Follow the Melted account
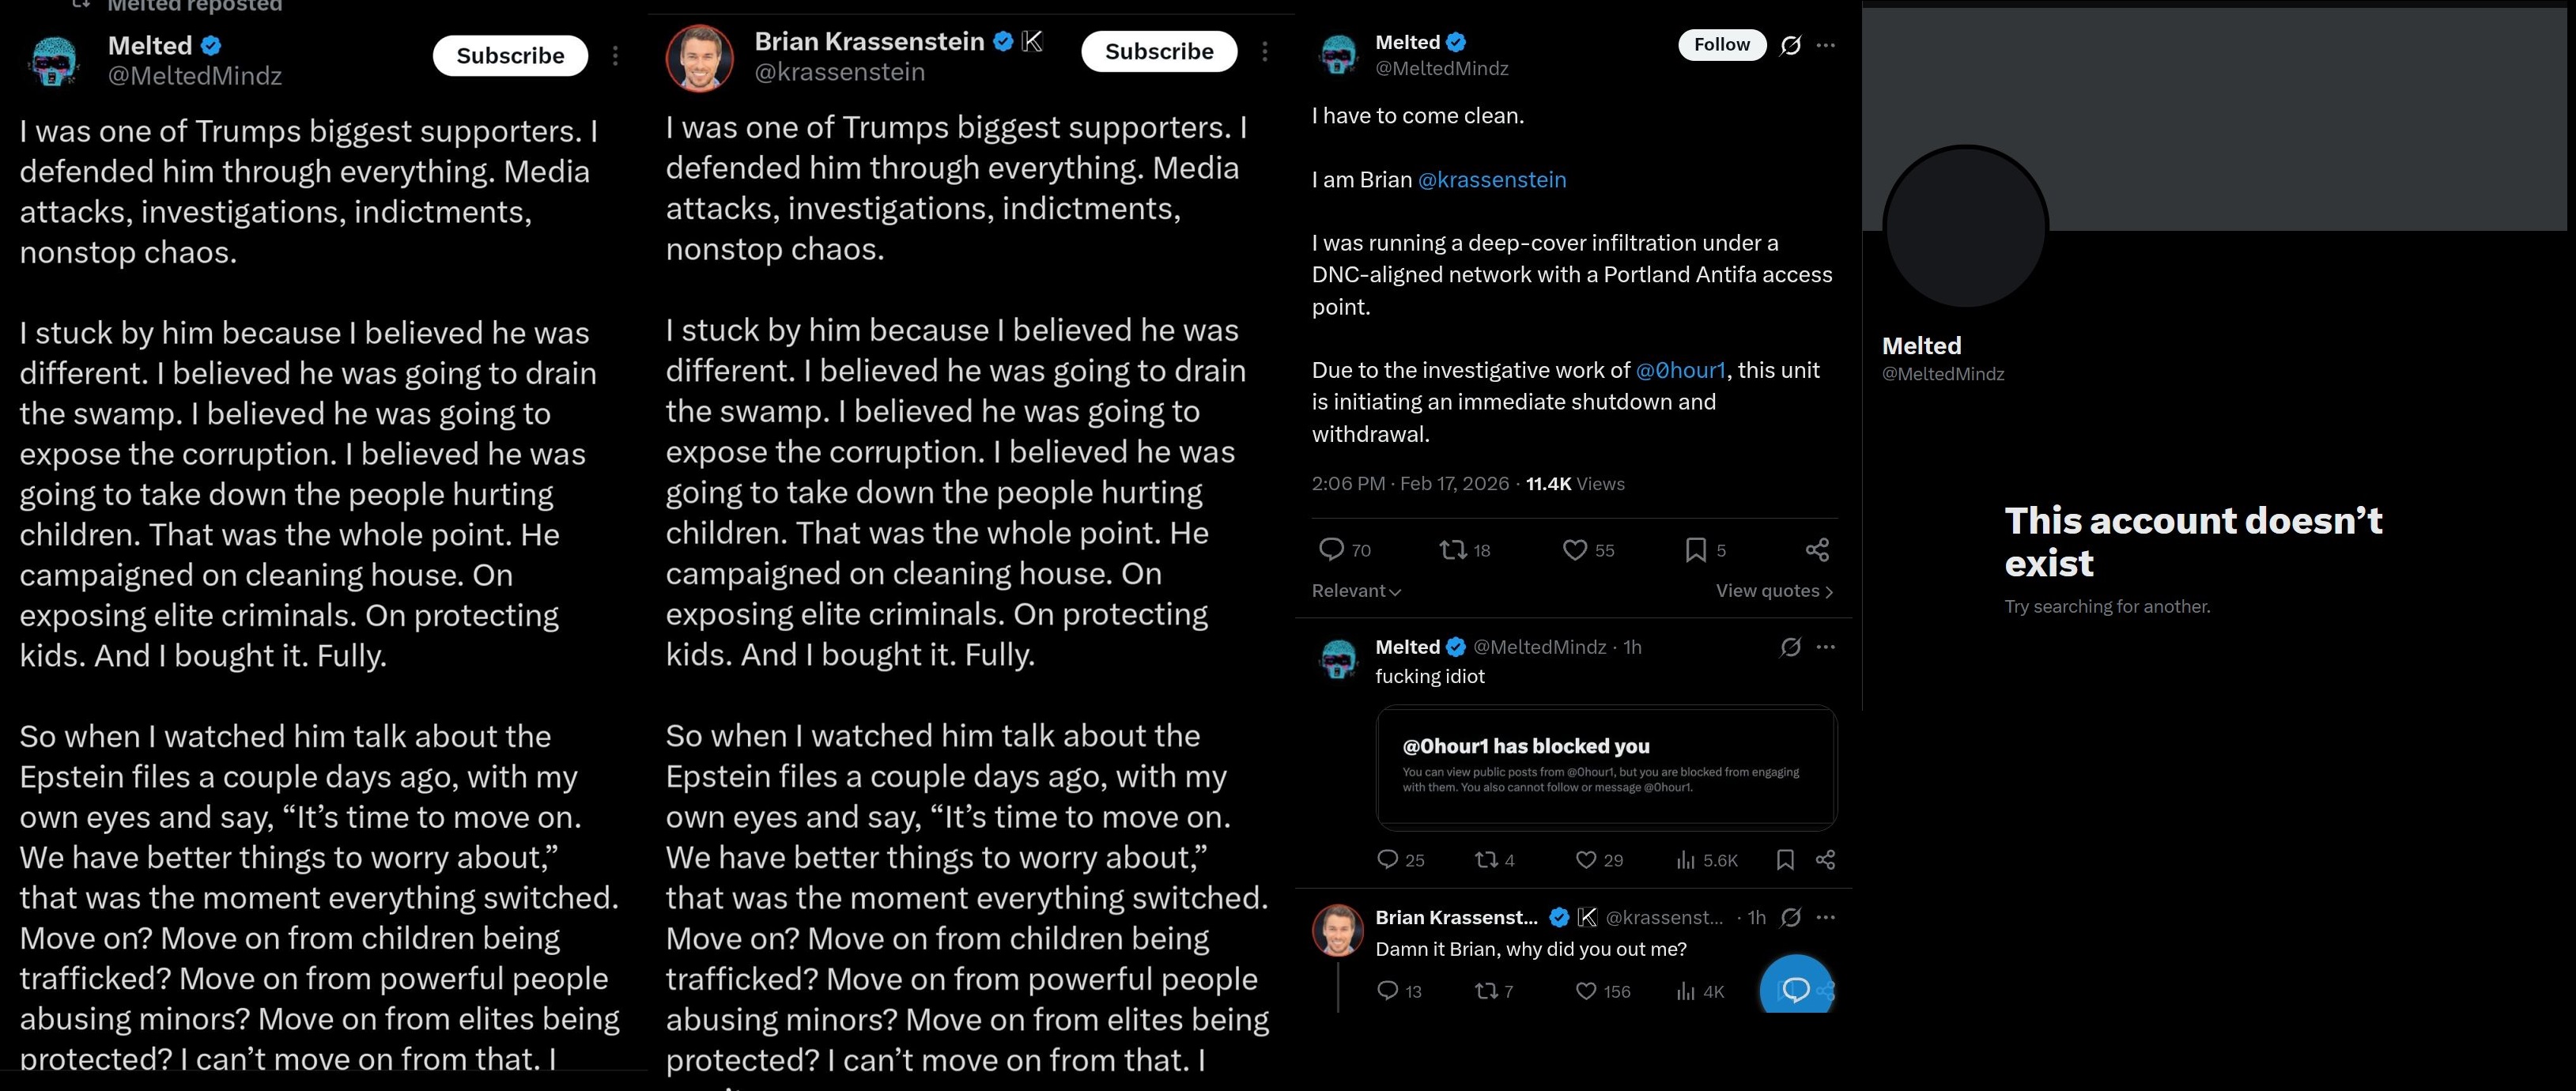 1721,45
